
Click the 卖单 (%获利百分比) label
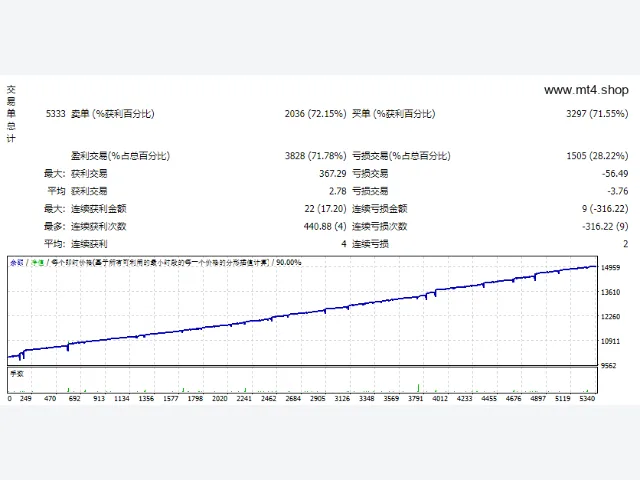coord(113,113)
